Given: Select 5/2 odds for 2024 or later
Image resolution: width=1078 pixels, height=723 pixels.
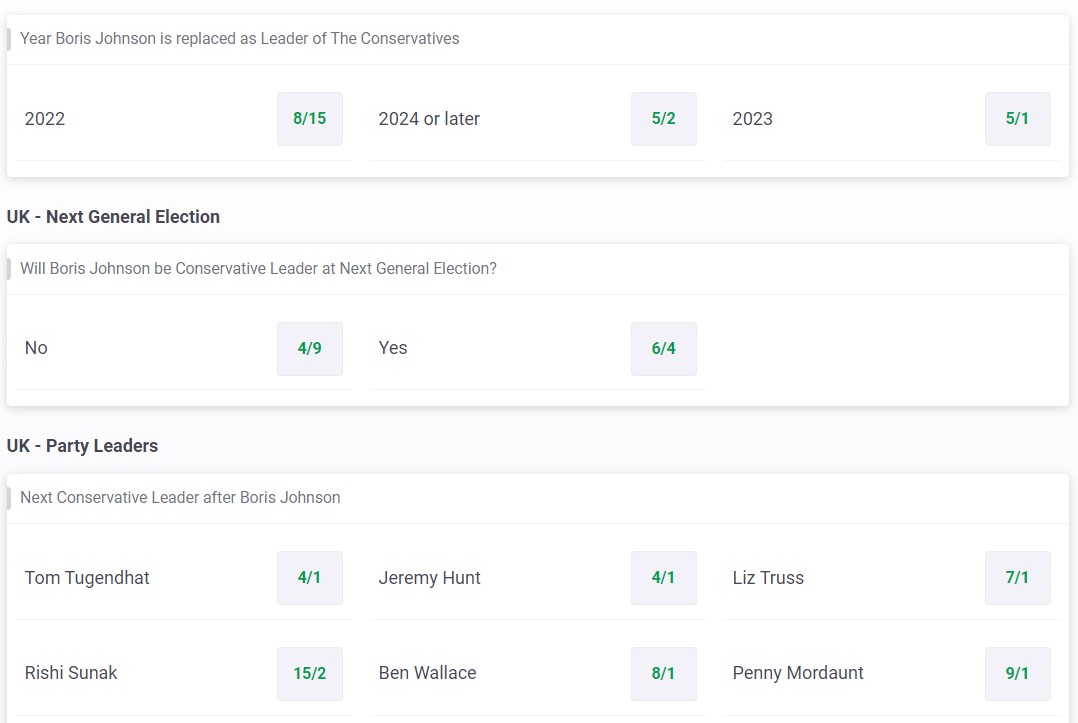Looking at the screenshot, I should point(663,119).
